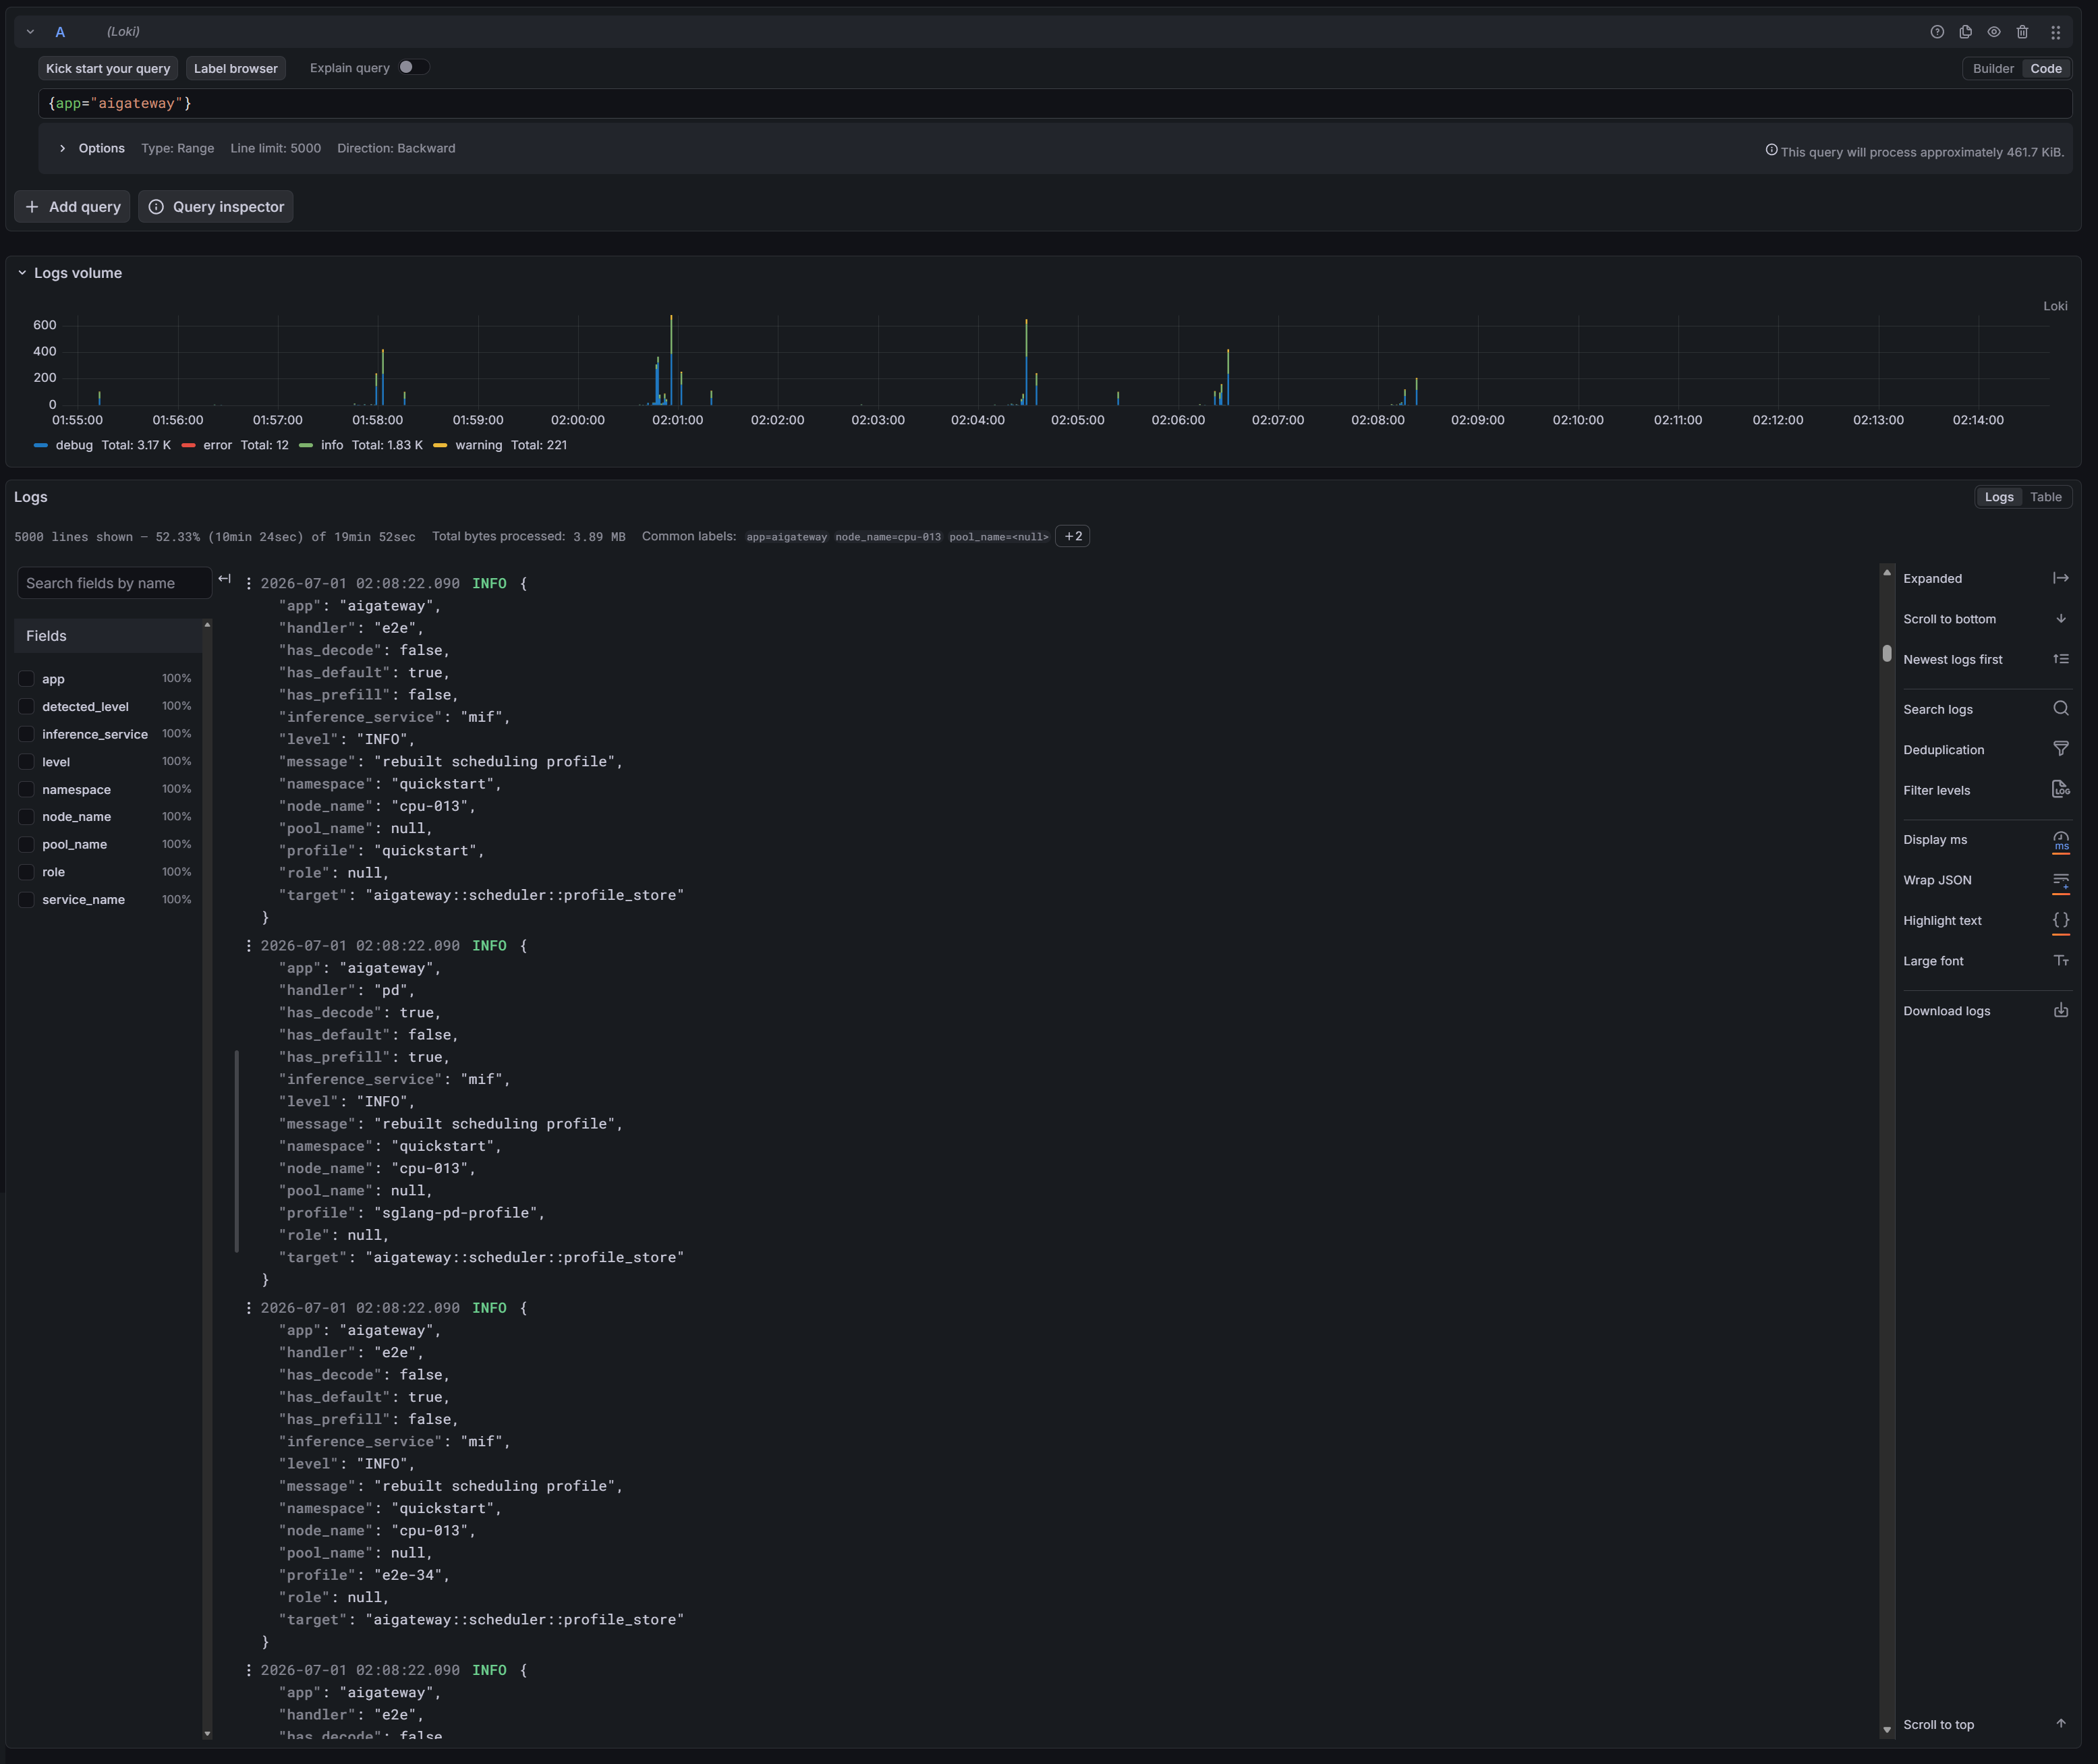Check the inference_service field checkbox
The height and width of the screenshot is (1764, 2098).
tap(27, 734)
